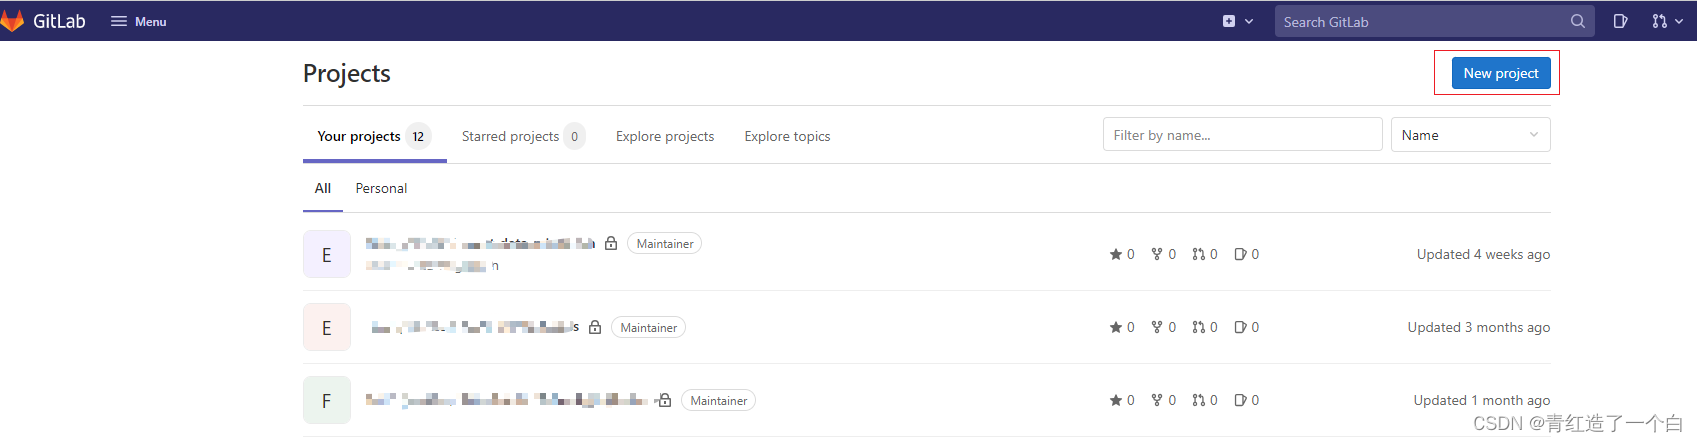Open first project avatar E, updated 4 weeks ago
The image size is (1697, 442).
(x=327, y=254)
